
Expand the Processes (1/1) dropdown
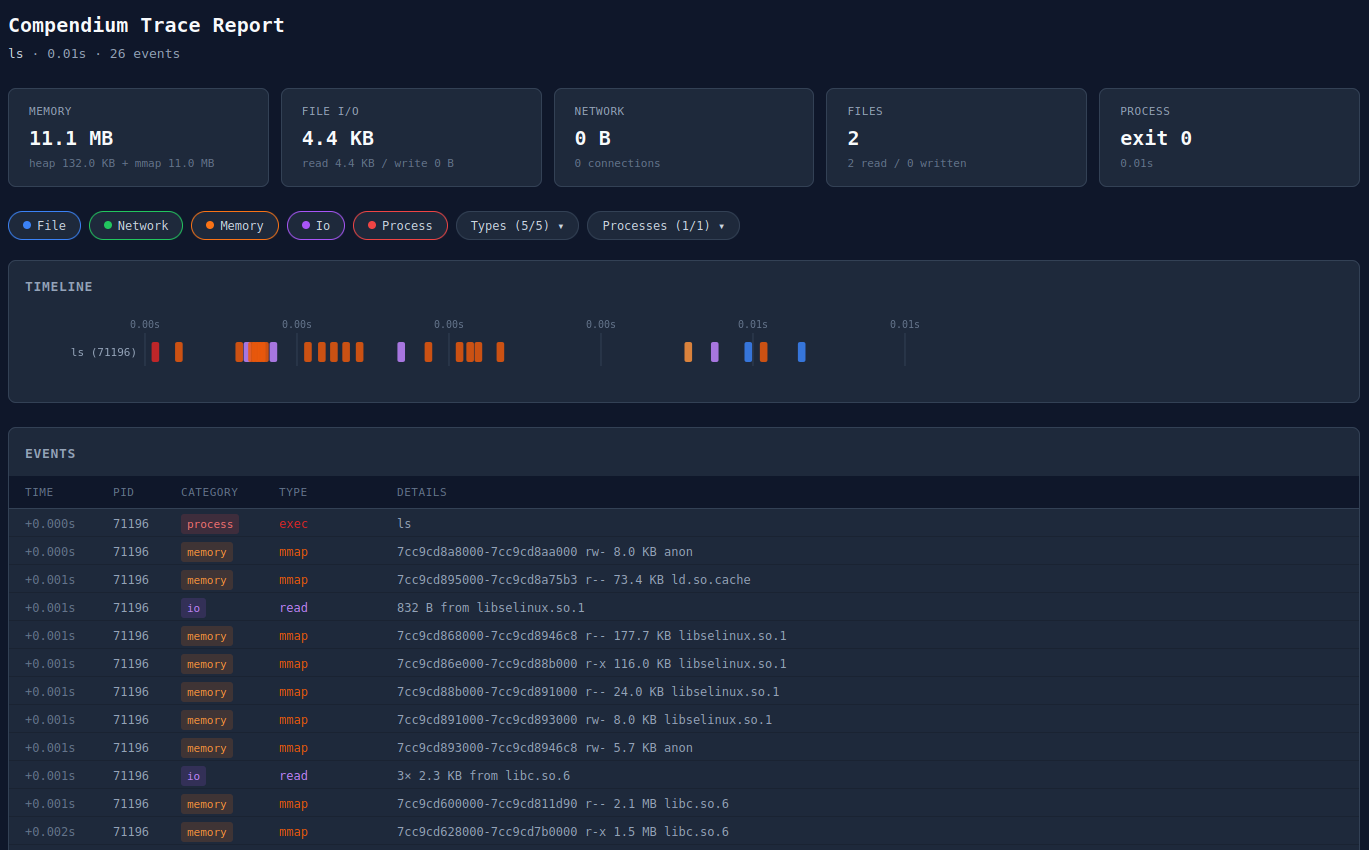point(662,226)
